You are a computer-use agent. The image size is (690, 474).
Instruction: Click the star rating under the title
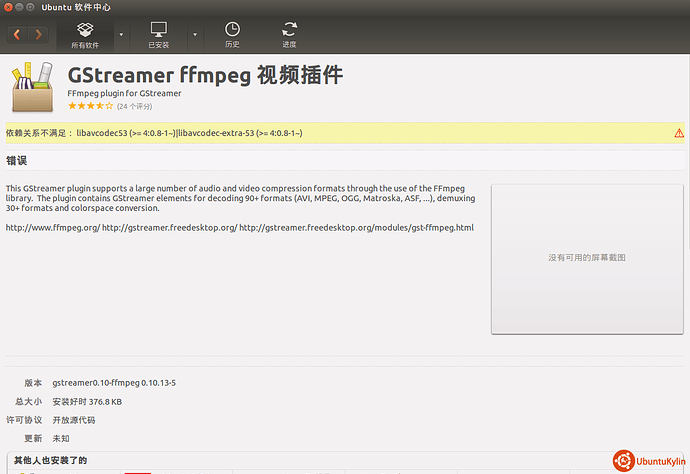91,106
